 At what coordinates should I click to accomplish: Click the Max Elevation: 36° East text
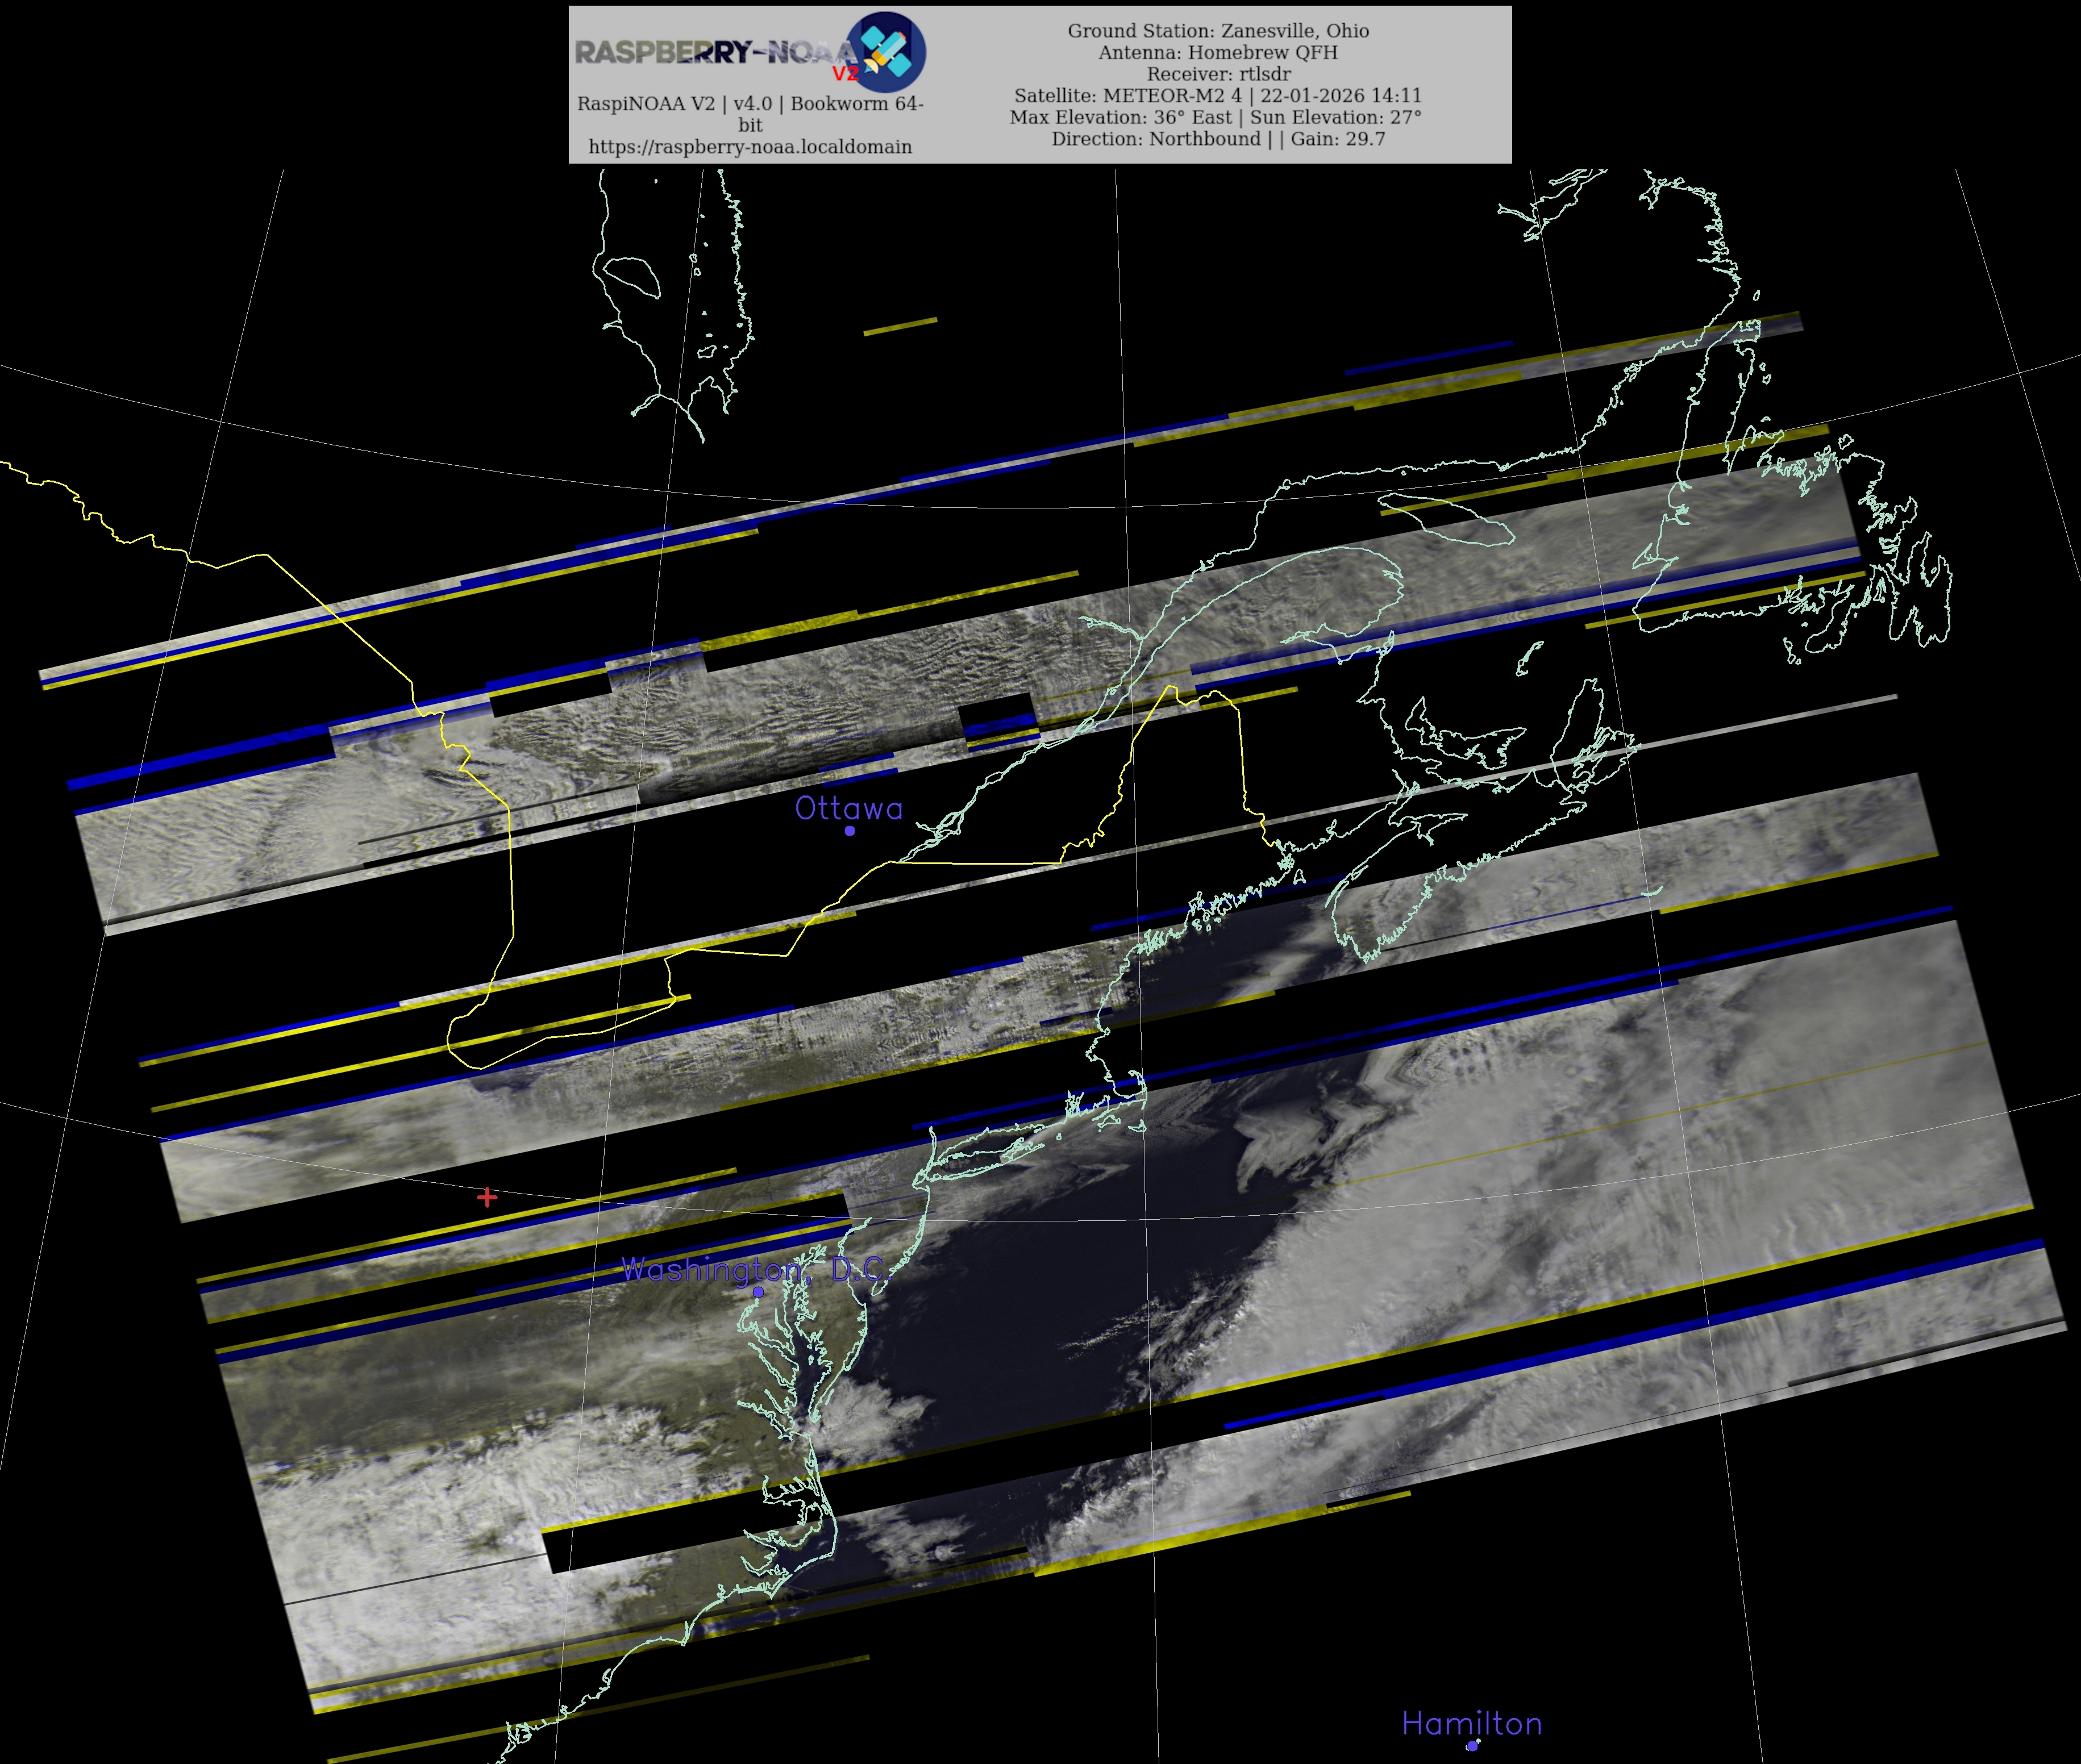pos(1120,117)
